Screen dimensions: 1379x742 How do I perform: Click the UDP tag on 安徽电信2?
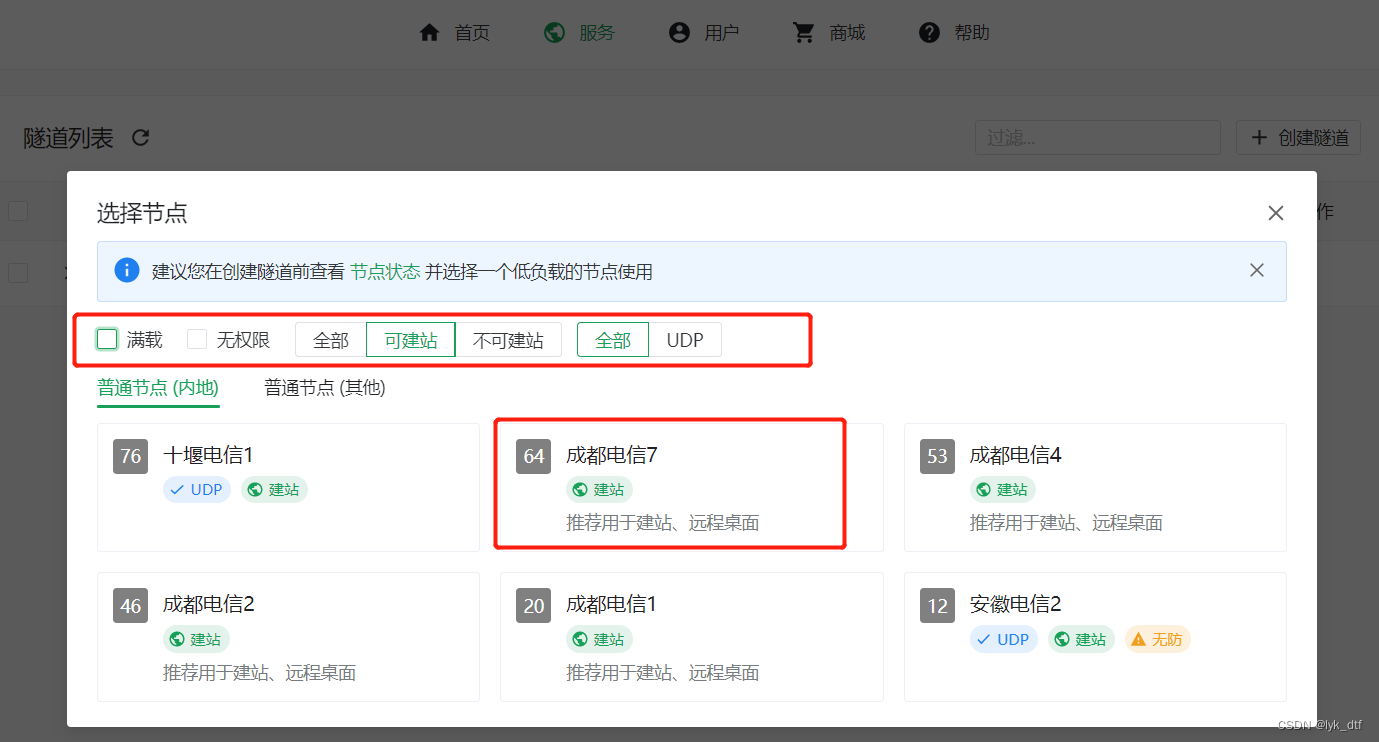(x=1004, y=639)
